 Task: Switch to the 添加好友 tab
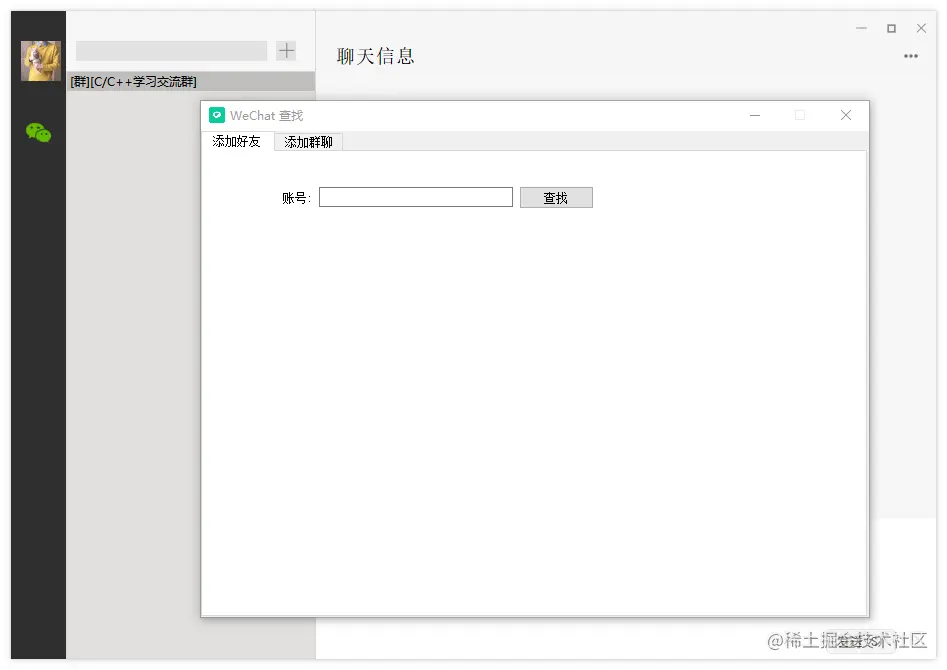pyautogui.click(x=236, y=142)
